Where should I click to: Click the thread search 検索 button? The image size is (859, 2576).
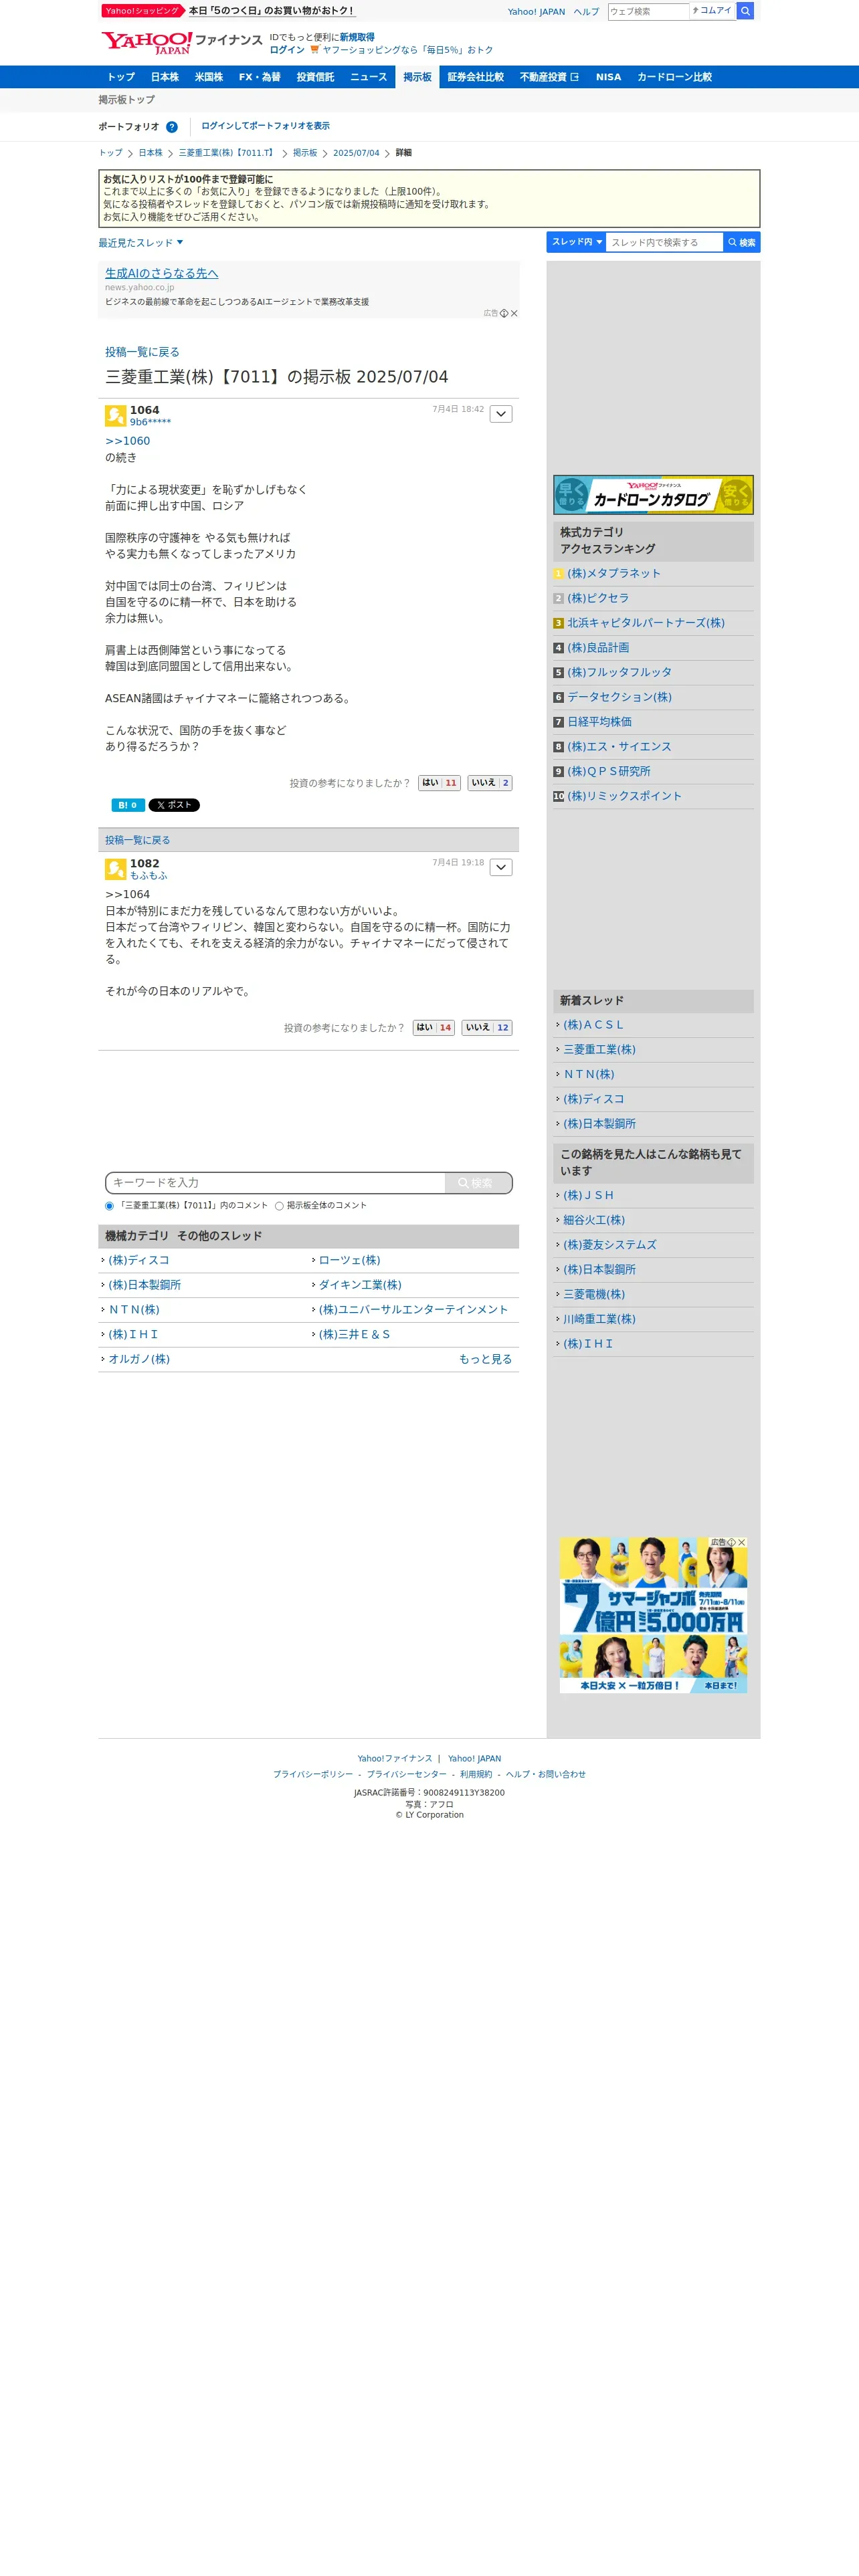(x=742, y=242)
